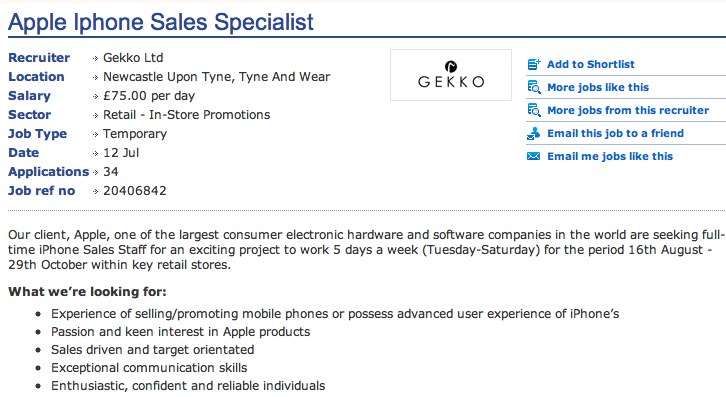Click the arrow bullet beside Salary
The width and height of the screenshot is (726, 397).
tap(95, 96)
